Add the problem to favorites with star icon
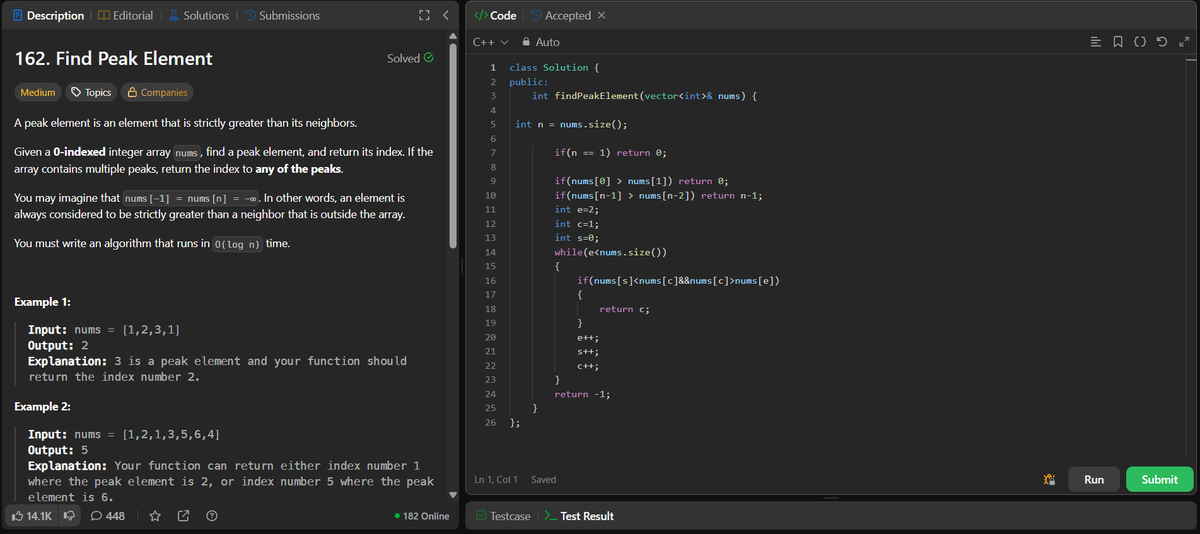 coord(155,516)
